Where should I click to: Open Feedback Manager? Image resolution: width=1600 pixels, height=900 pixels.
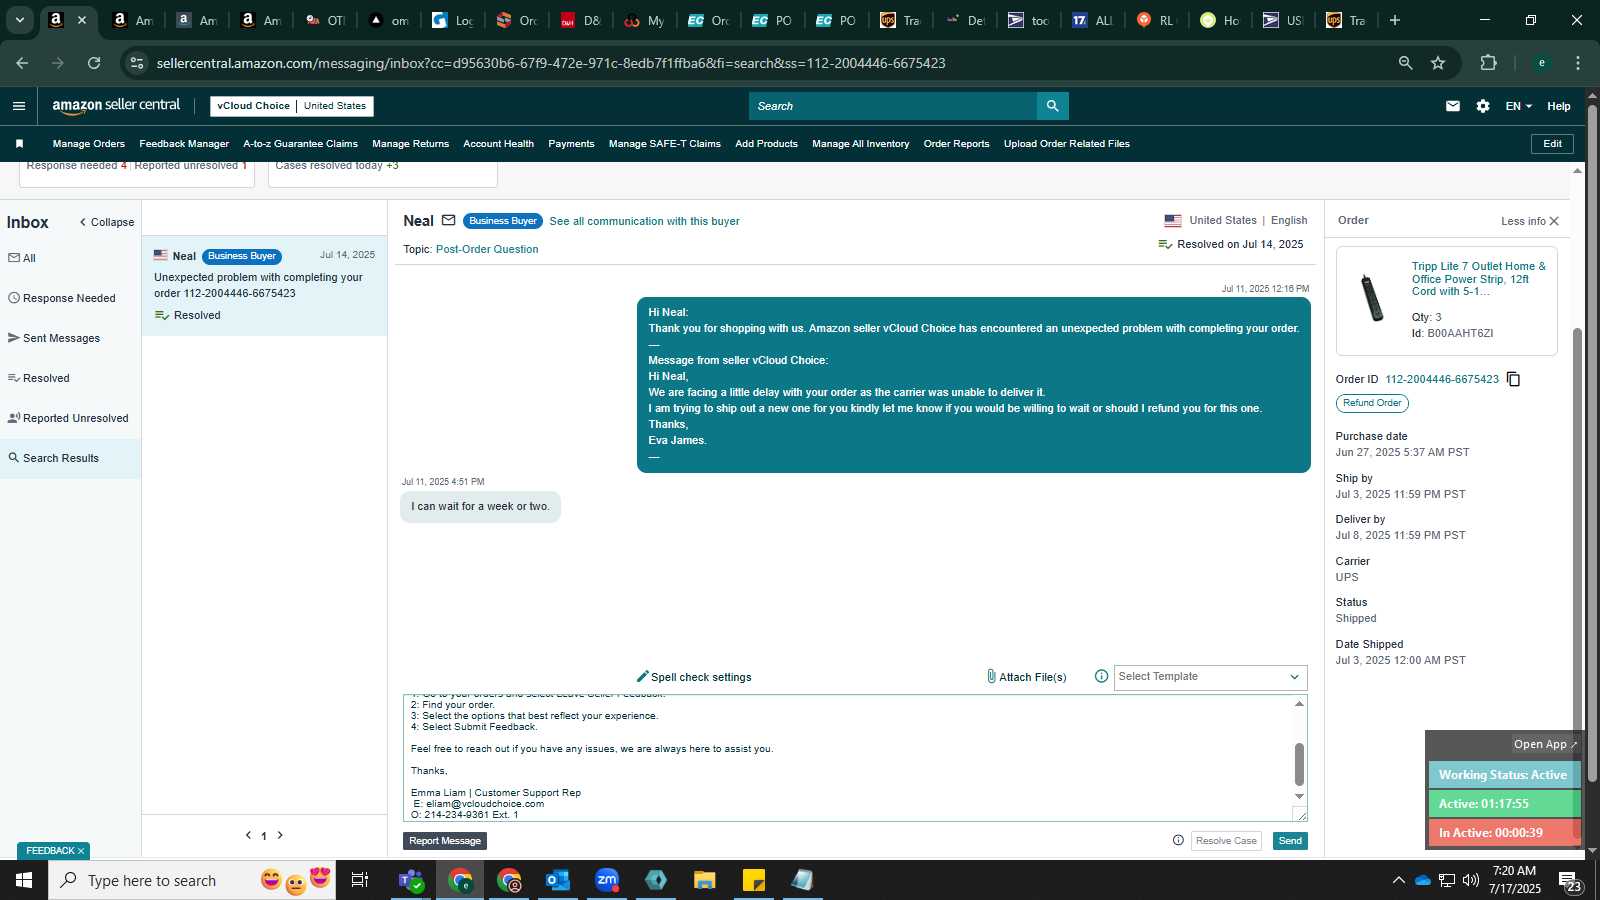click(x=184, y=144)
